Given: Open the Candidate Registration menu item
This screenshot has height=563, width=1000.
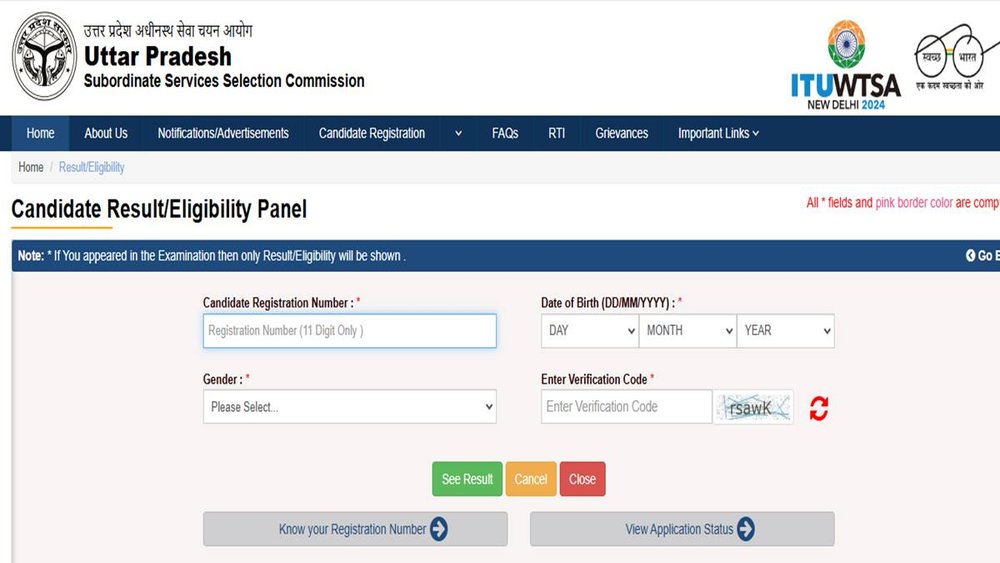Looking at the screenshot, I should (372, 133).
